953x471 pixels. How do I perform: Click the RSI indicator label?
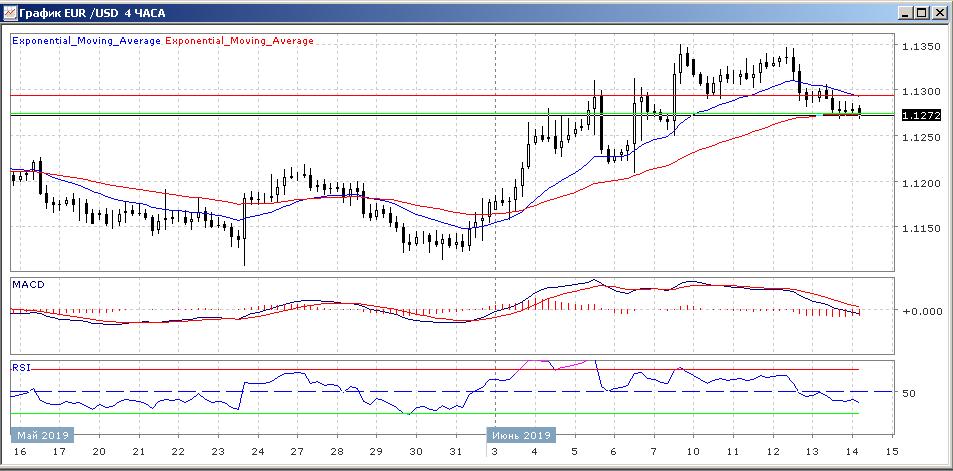click(21, 367)
